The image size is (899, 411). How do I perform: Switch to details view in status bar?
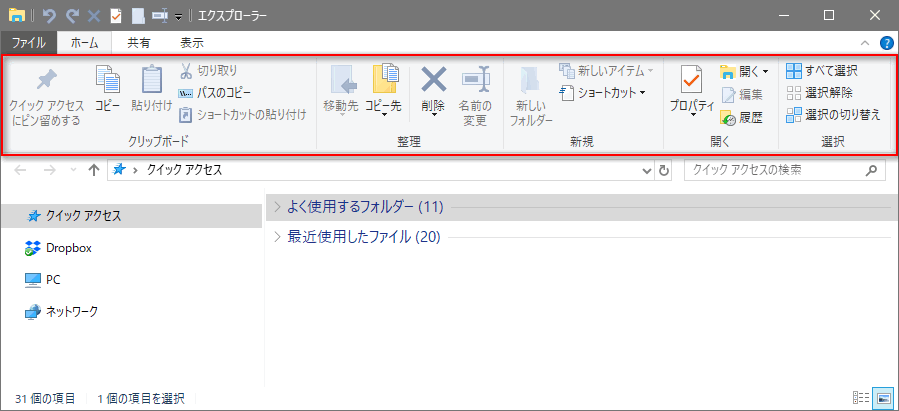click(x=861, y=398)
